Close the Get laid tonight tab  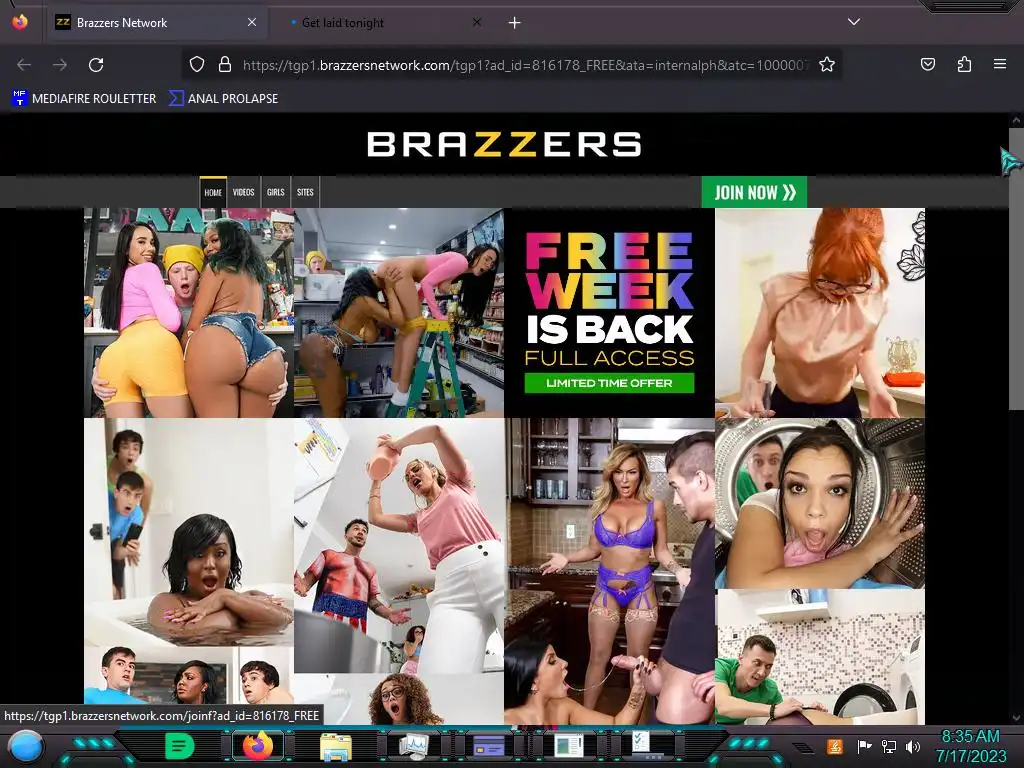pos(477,22)
